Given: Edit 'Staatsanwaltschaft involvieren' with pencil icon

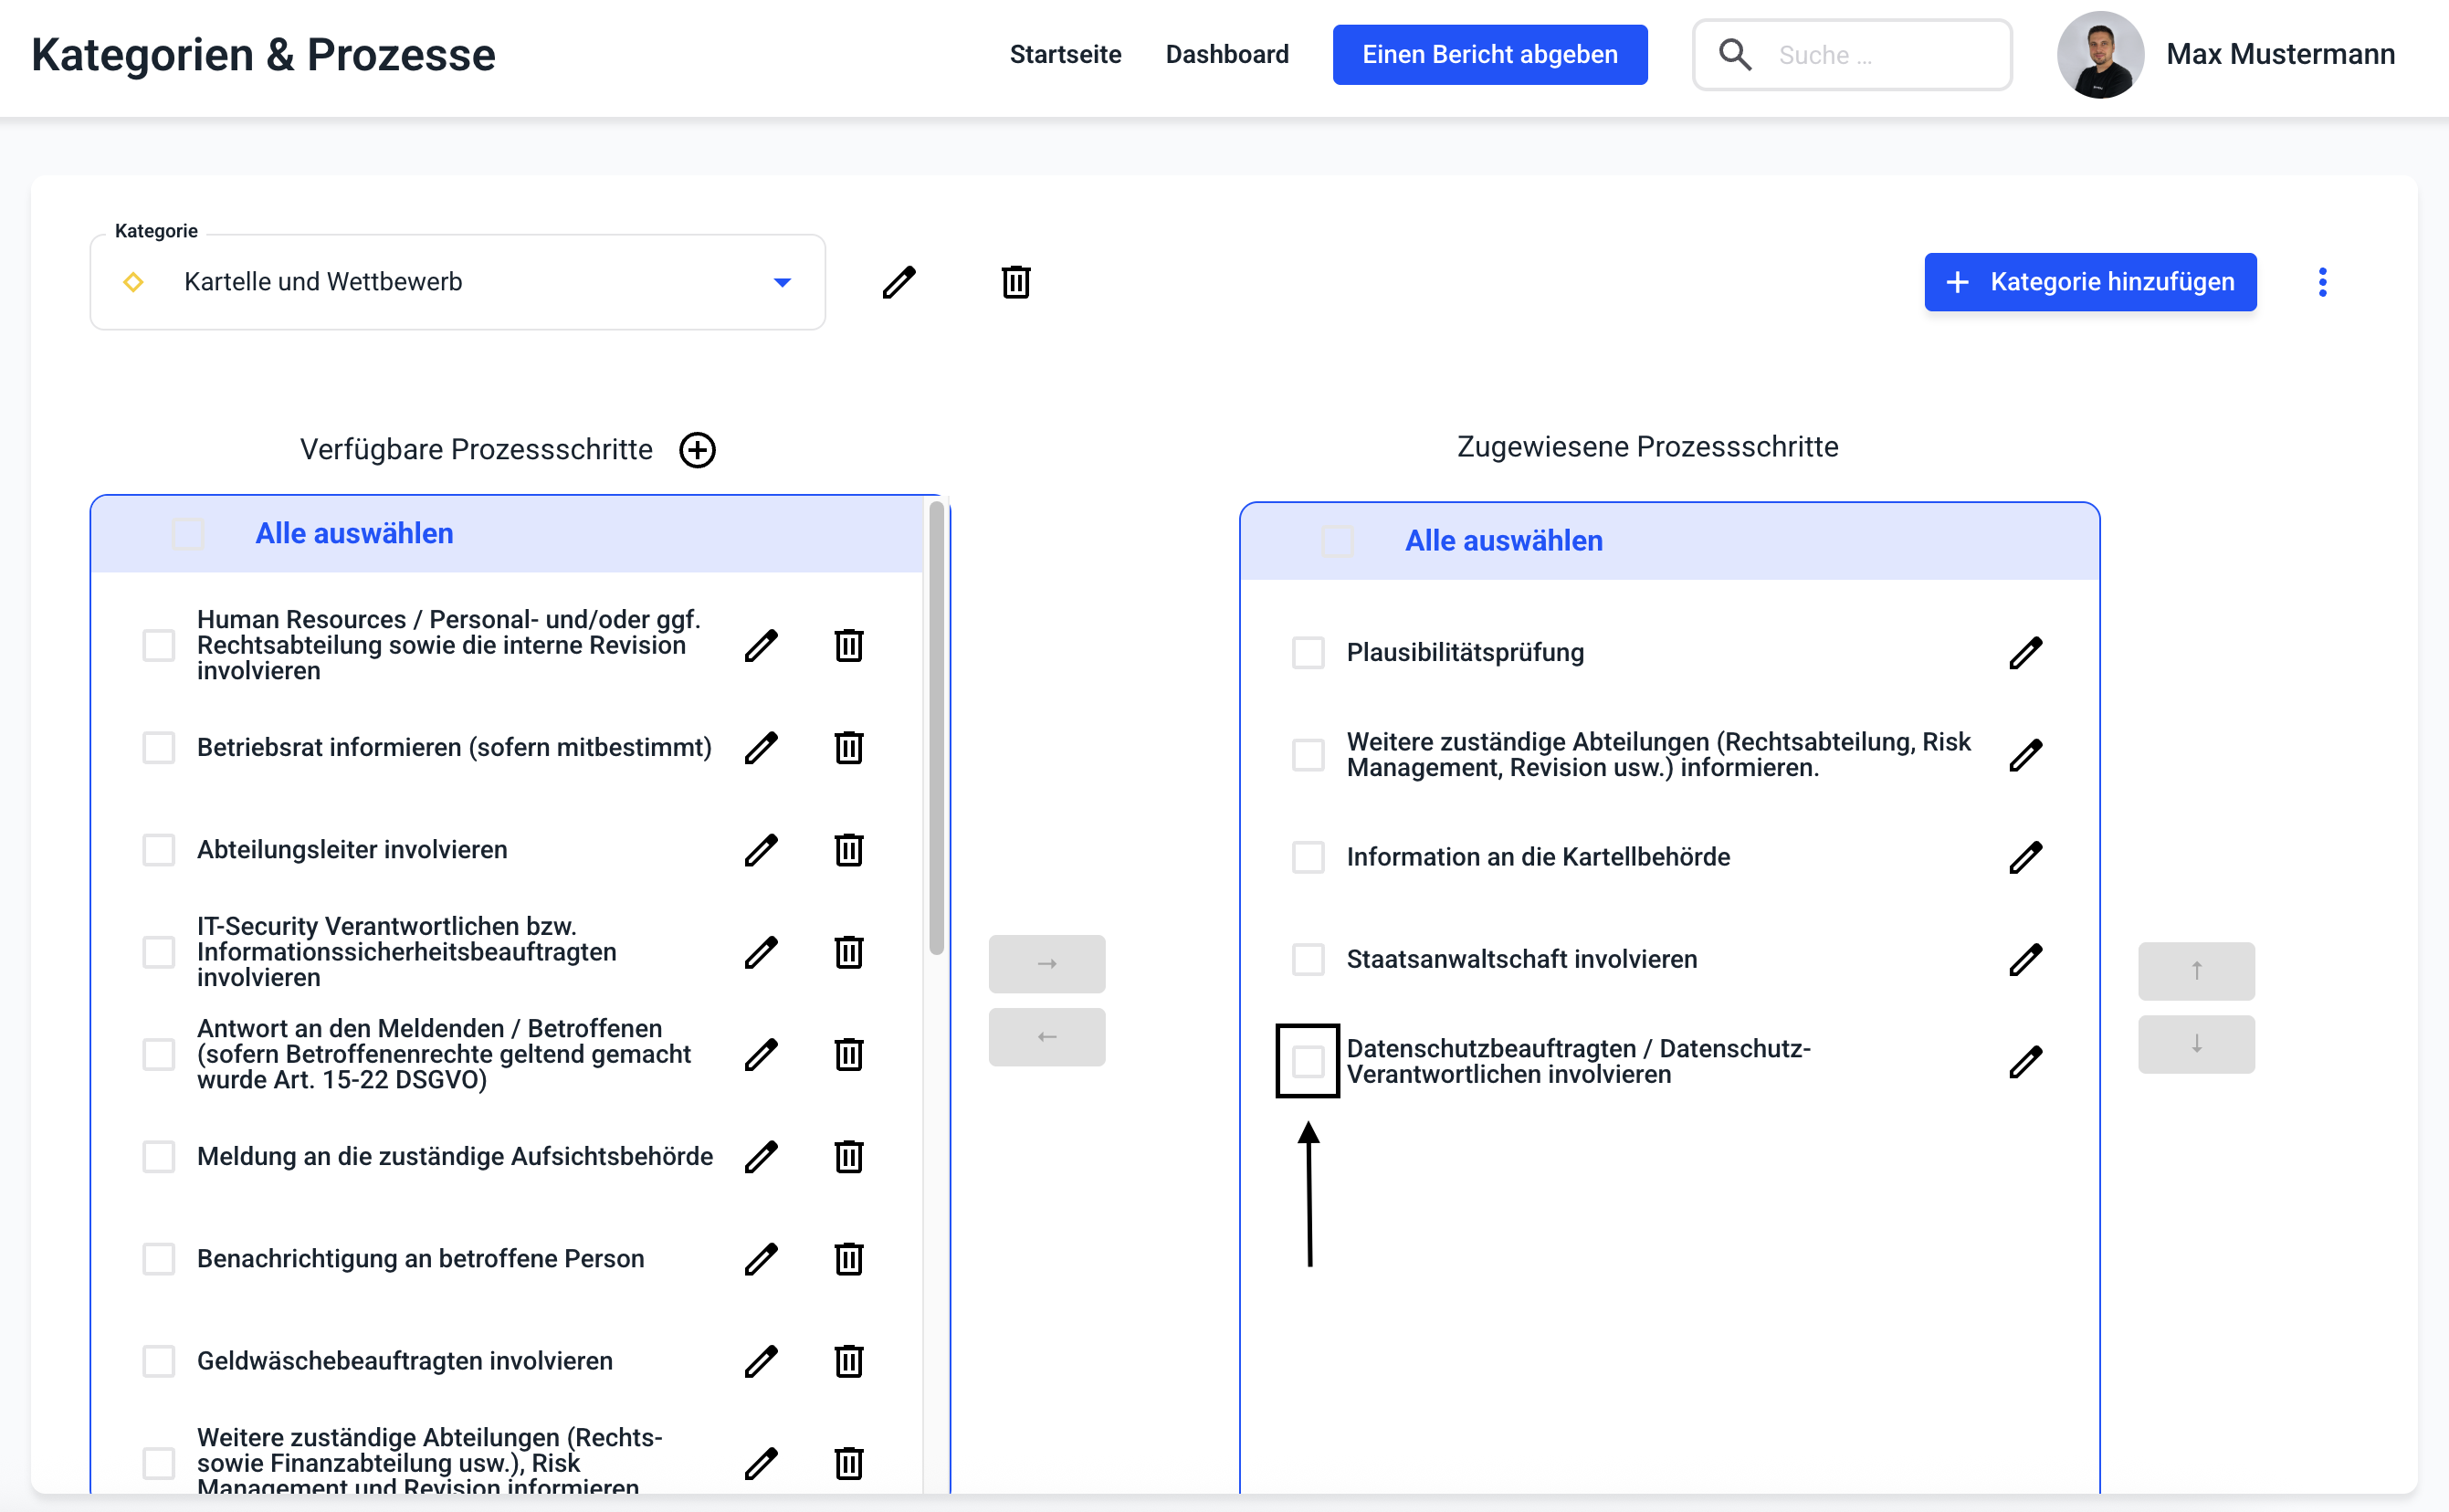Looking at the screenshot, I should (2025, 959).
